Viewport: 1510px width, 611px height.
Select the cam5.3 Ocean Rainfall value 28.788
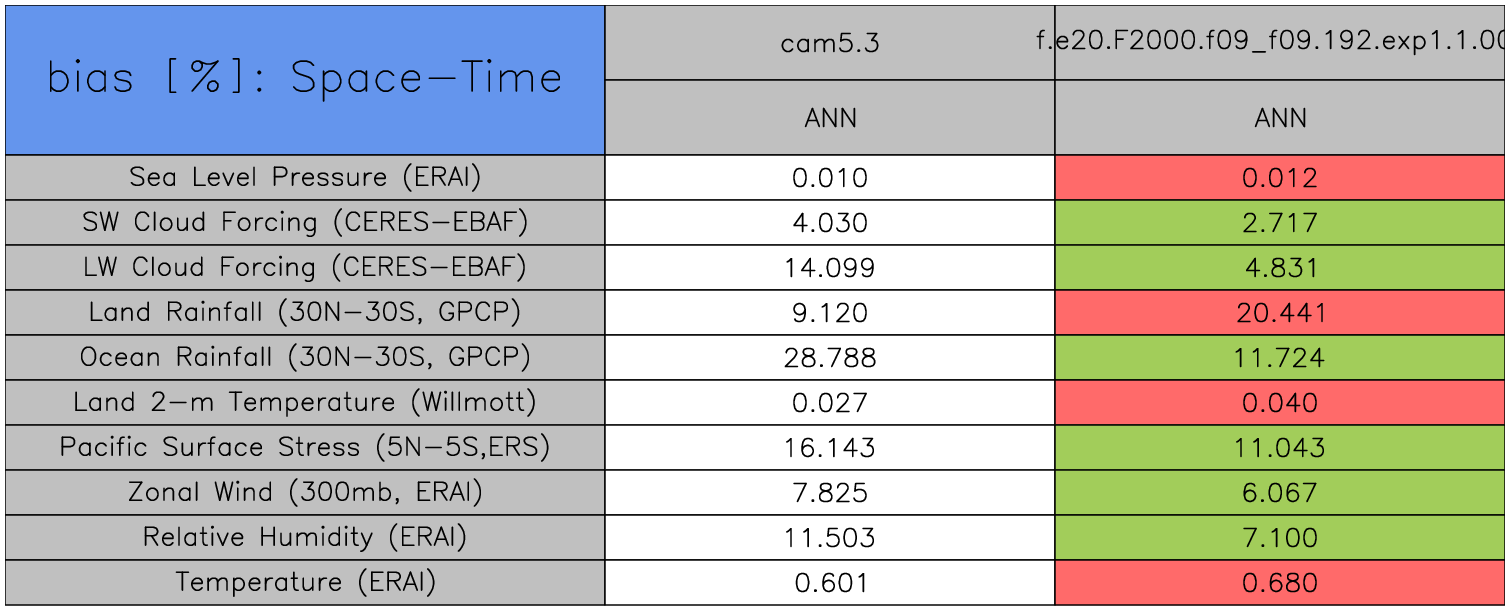pos(830,358)
